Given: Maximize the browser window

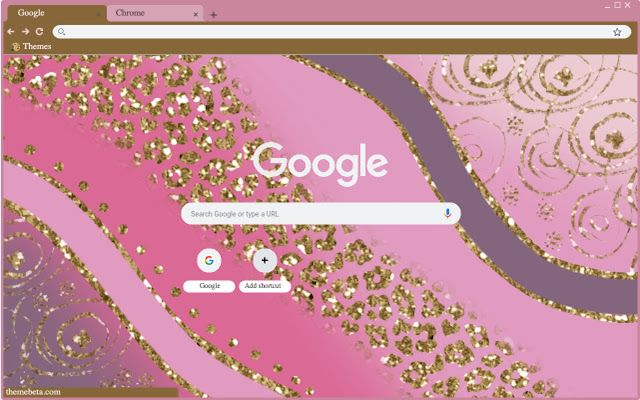Looking at the screenshot, I should point(618,5).
